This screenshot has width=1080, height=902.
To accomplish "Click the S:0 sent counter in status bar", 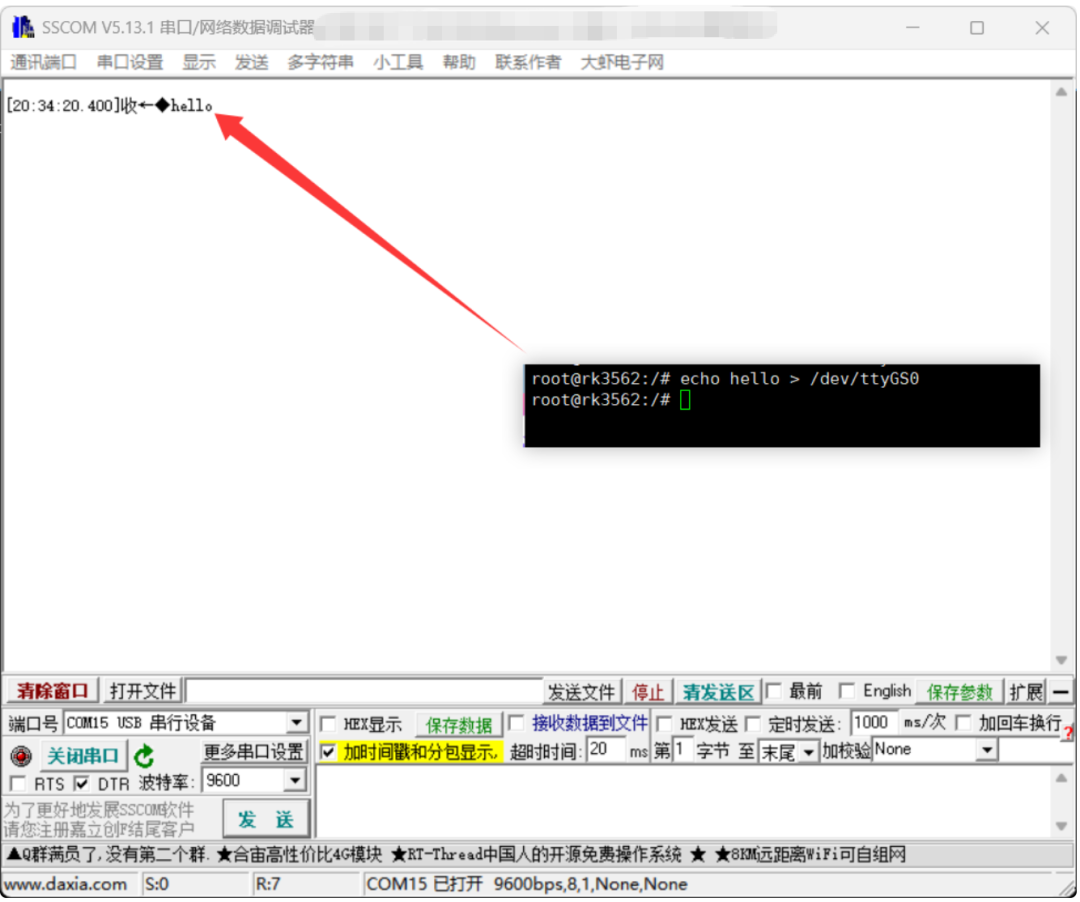I will click(156, 885).
